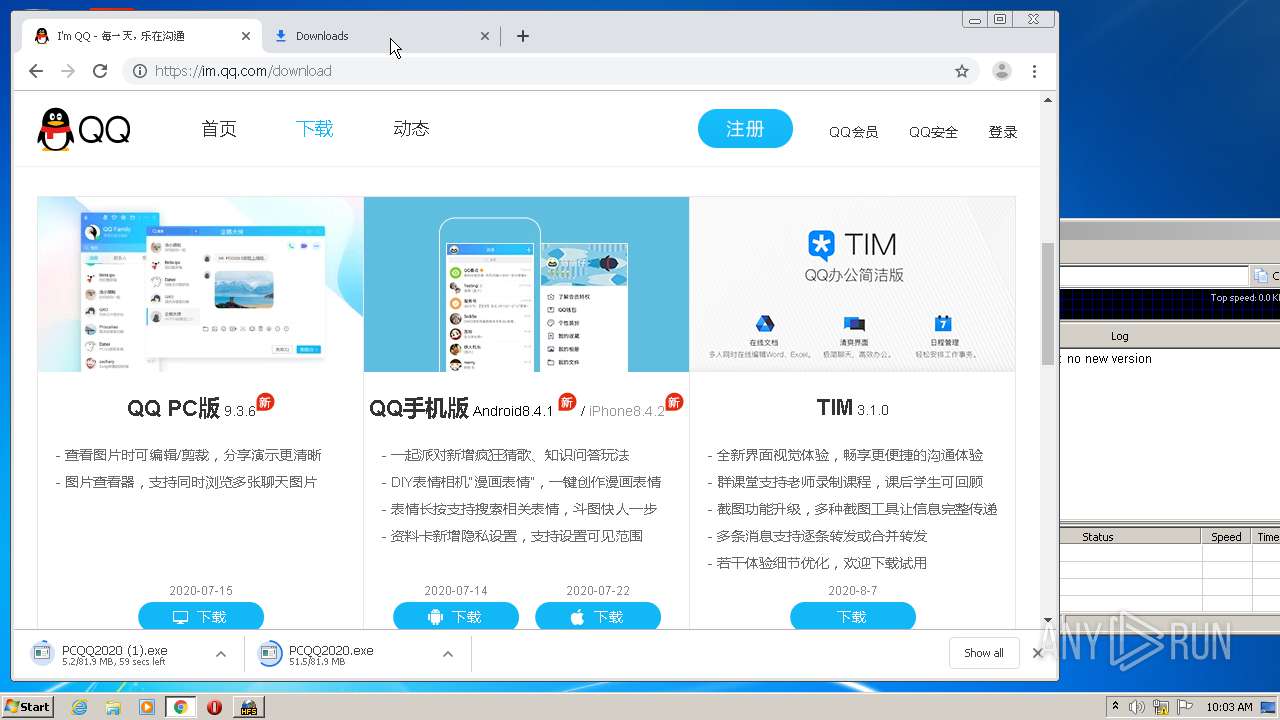
Task: Open Chrome's three-dot menu
Action: pyautogui.click(x=1034, y=71)
